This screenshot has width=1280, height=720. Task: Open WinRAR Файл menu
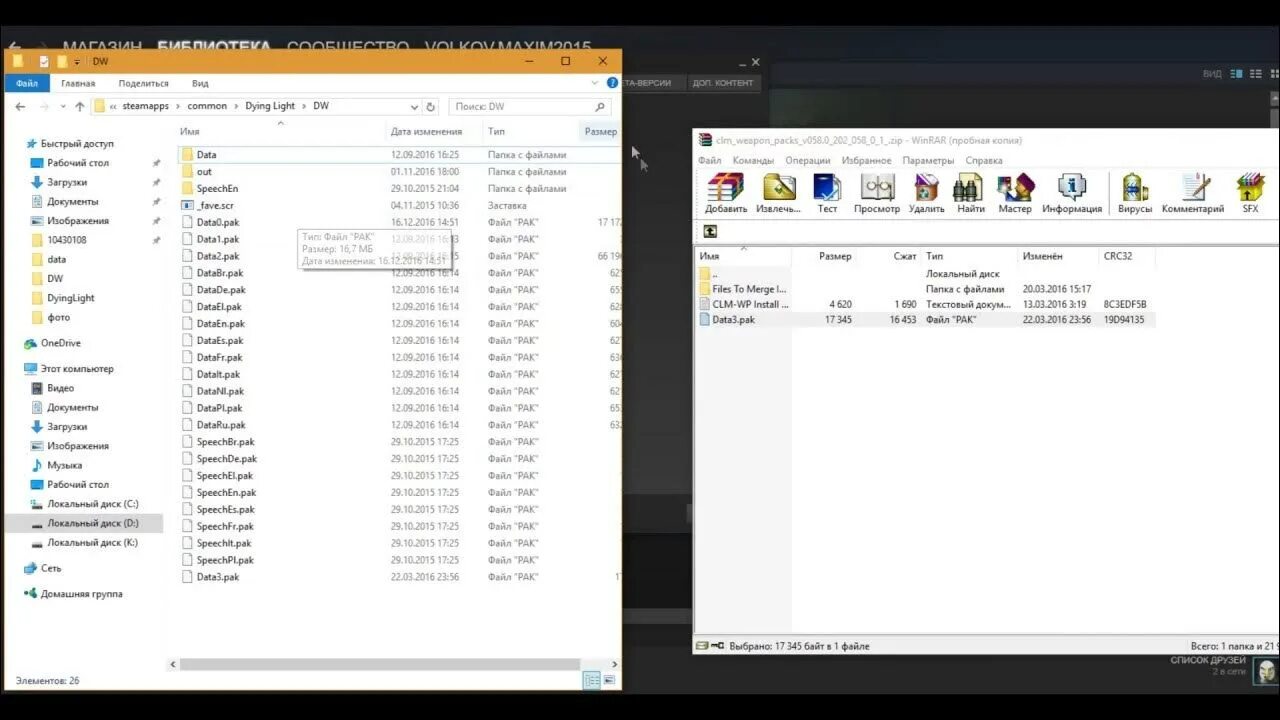tap(710, 160)
